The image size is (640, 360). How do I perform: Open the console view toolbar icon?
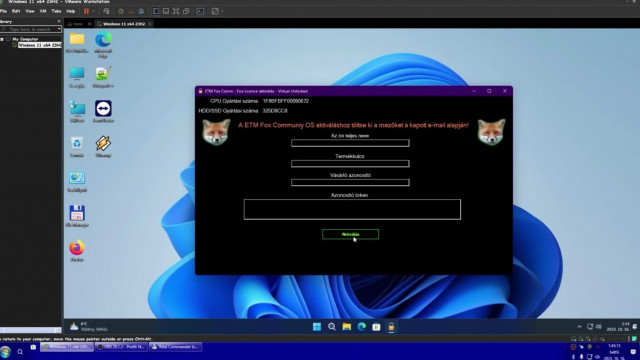click(200, 11)
